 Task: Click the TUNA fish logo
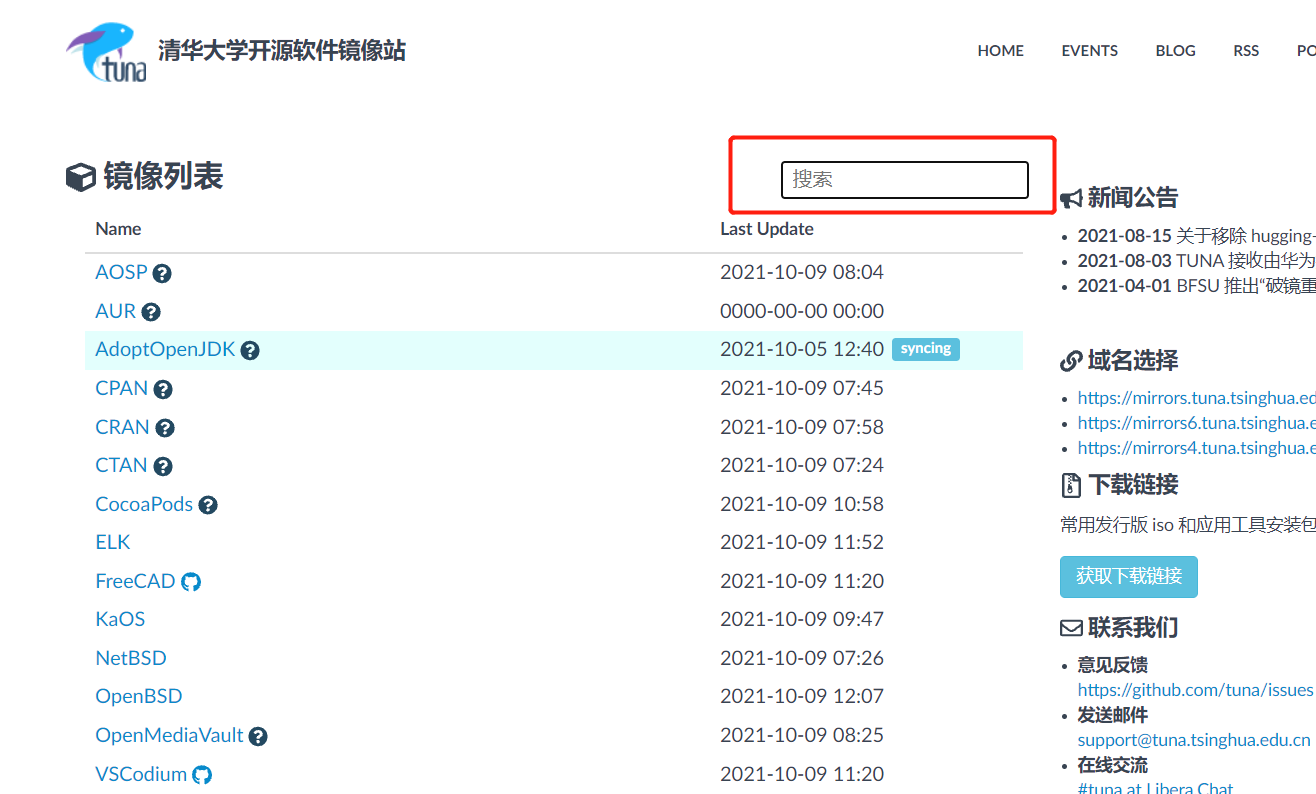tap(107, 52)
